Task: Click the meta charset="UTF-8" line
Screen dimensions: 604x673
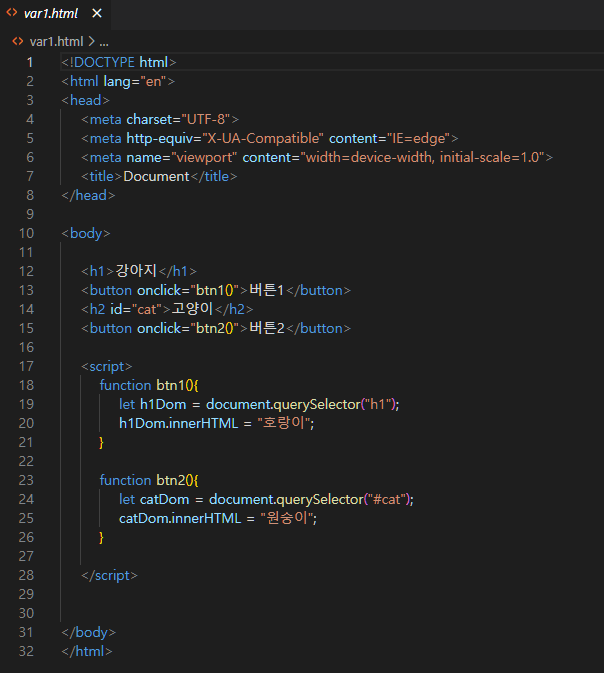Action: [x=160, y=119]
